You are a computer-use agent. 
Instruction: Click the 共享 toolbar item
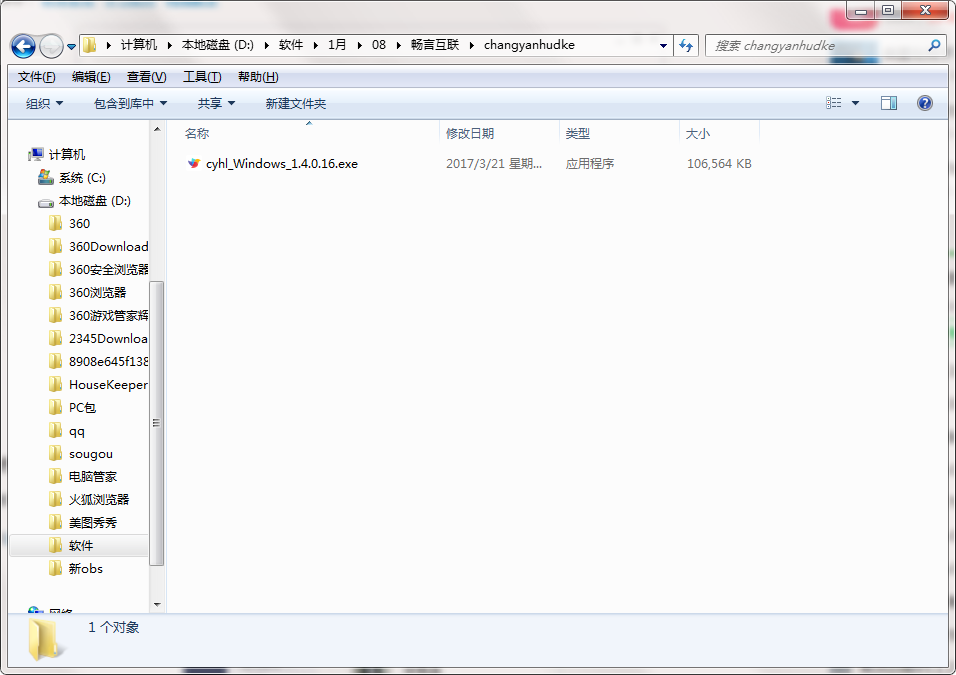(x=211, y=102)
